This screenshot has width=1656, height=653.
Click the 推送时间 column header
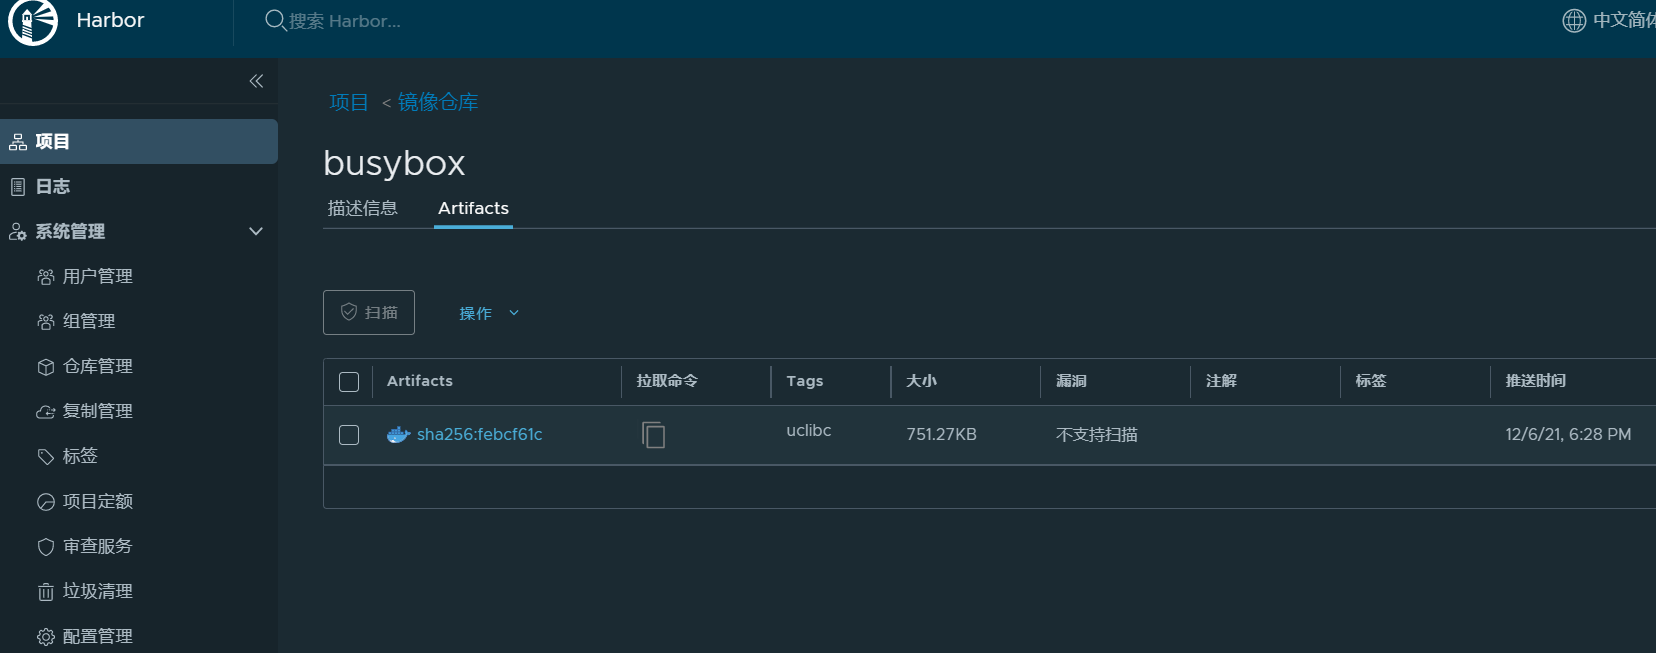pyautogui.click(x=1536, y=381)
